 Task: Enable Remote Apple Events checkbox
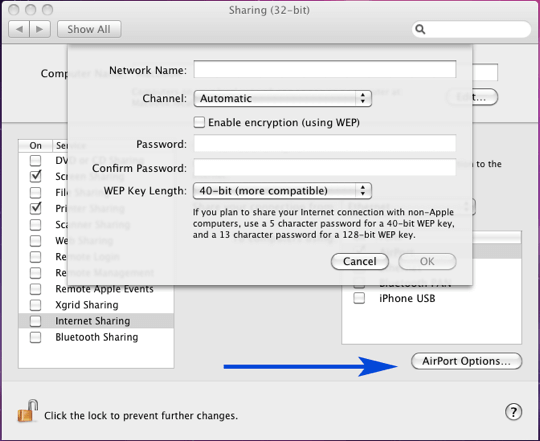pyautogui.click(x=35, y=289)
